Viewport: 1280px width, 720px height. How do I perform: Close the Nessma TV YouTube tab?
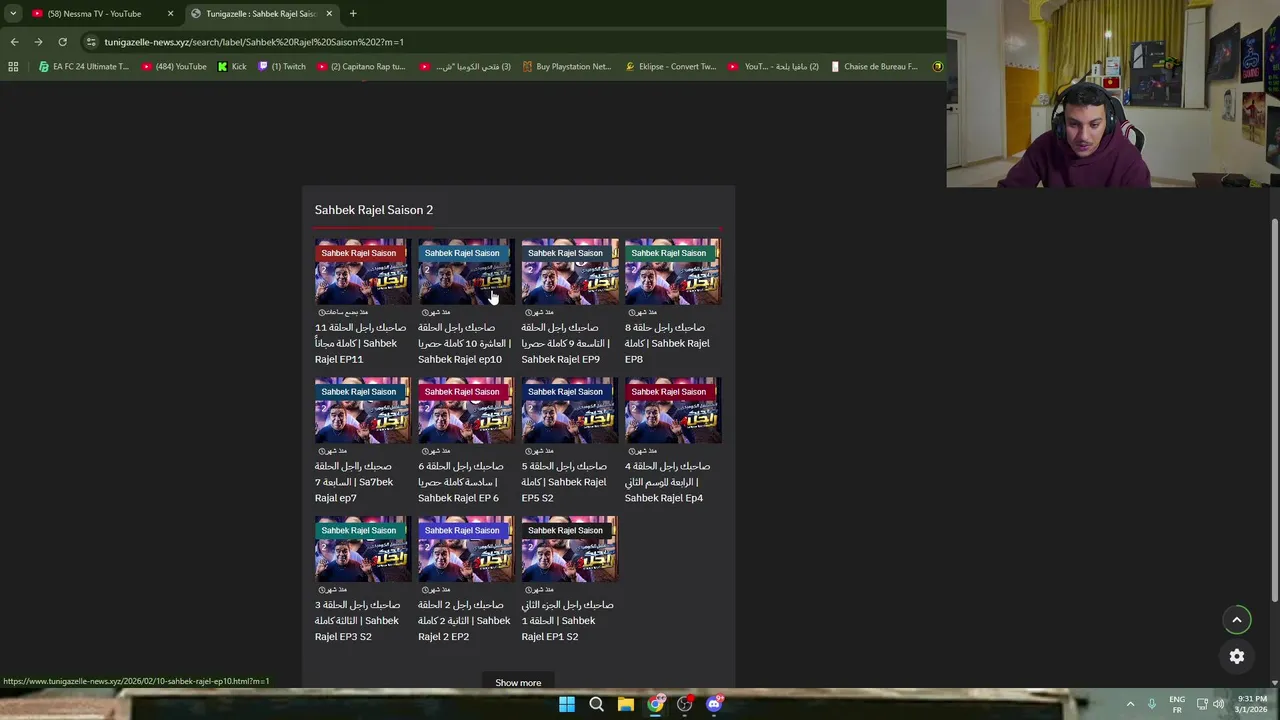click(x=170, y=14)
